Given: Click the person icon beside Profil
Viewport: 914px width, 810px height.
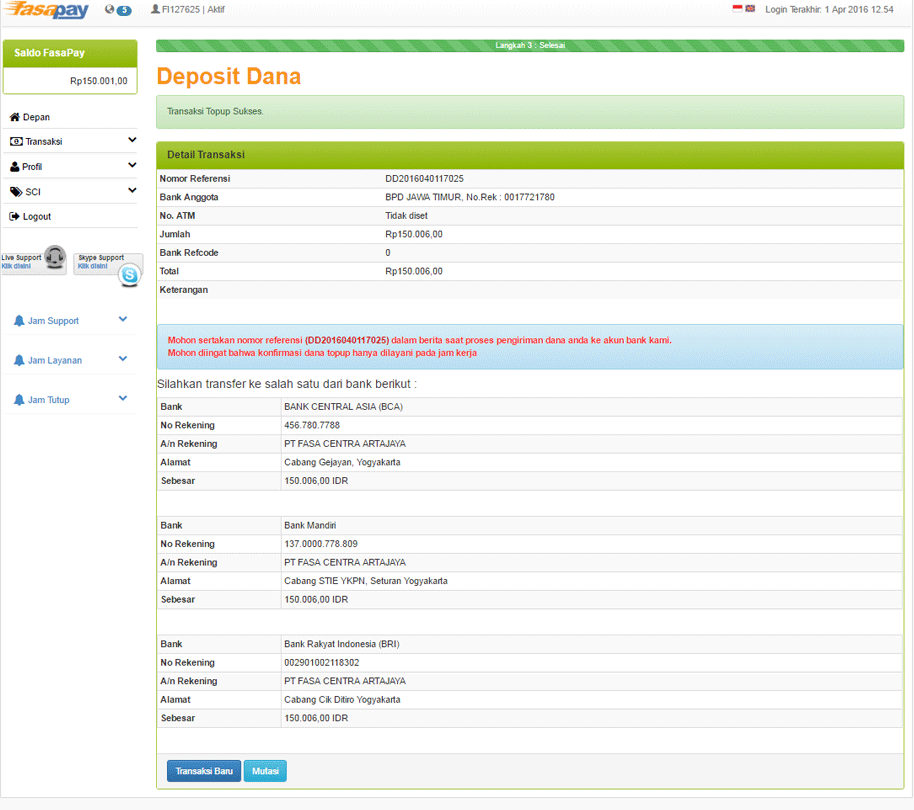Looking at the screenshot, I should (15, 167).
